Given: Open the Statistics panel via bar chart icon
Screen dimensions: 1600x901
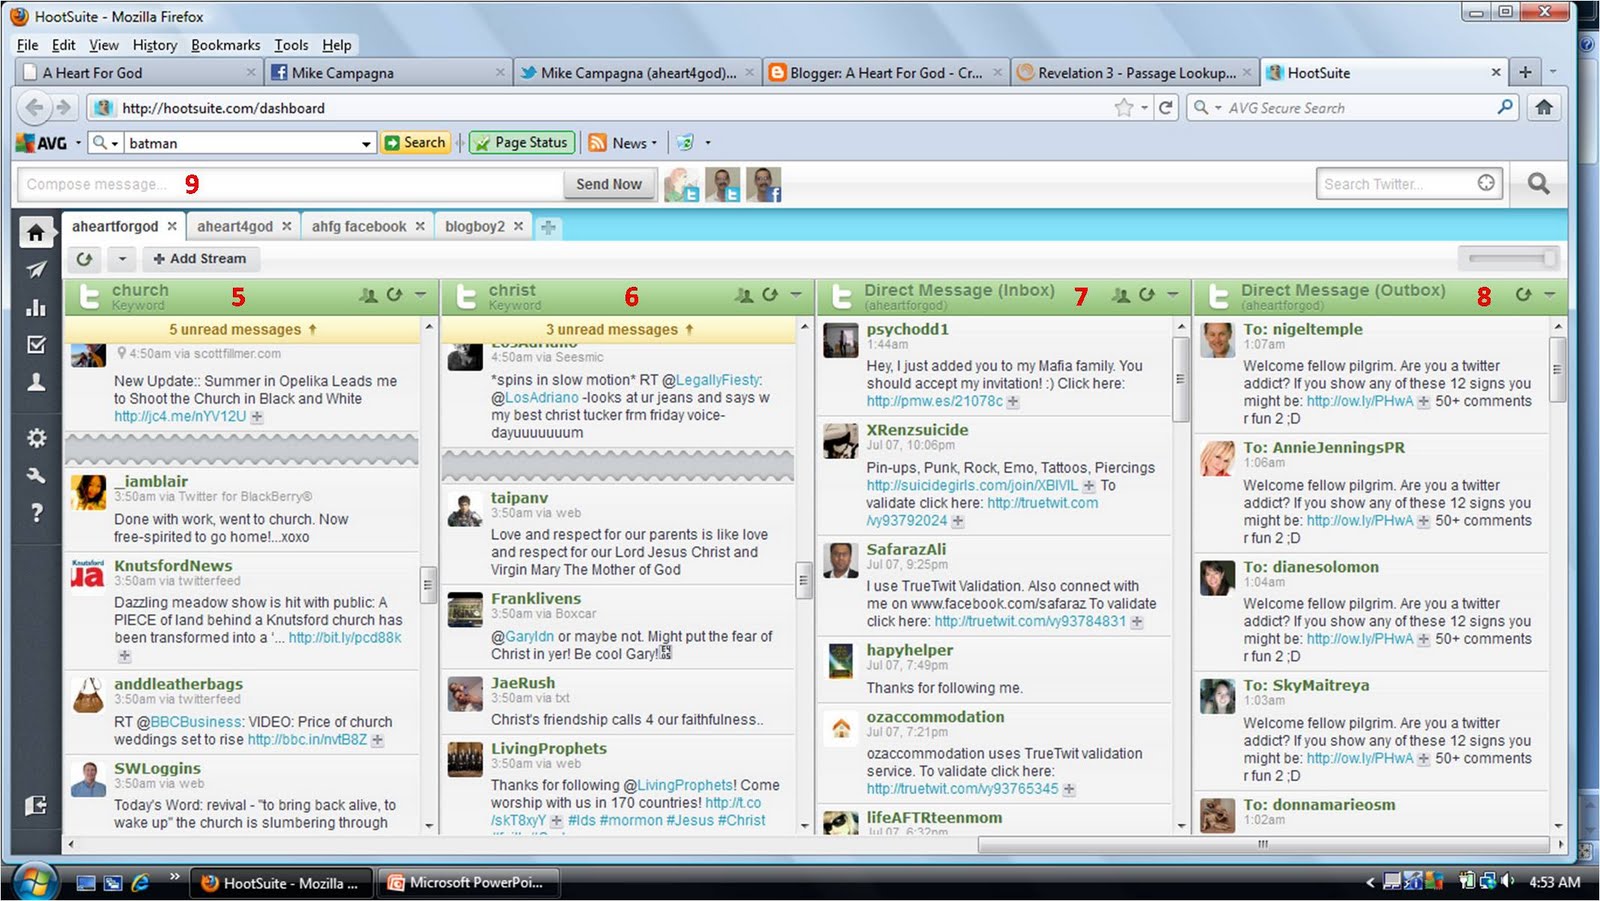Looking at the screenshot, I should coord(36,308).
